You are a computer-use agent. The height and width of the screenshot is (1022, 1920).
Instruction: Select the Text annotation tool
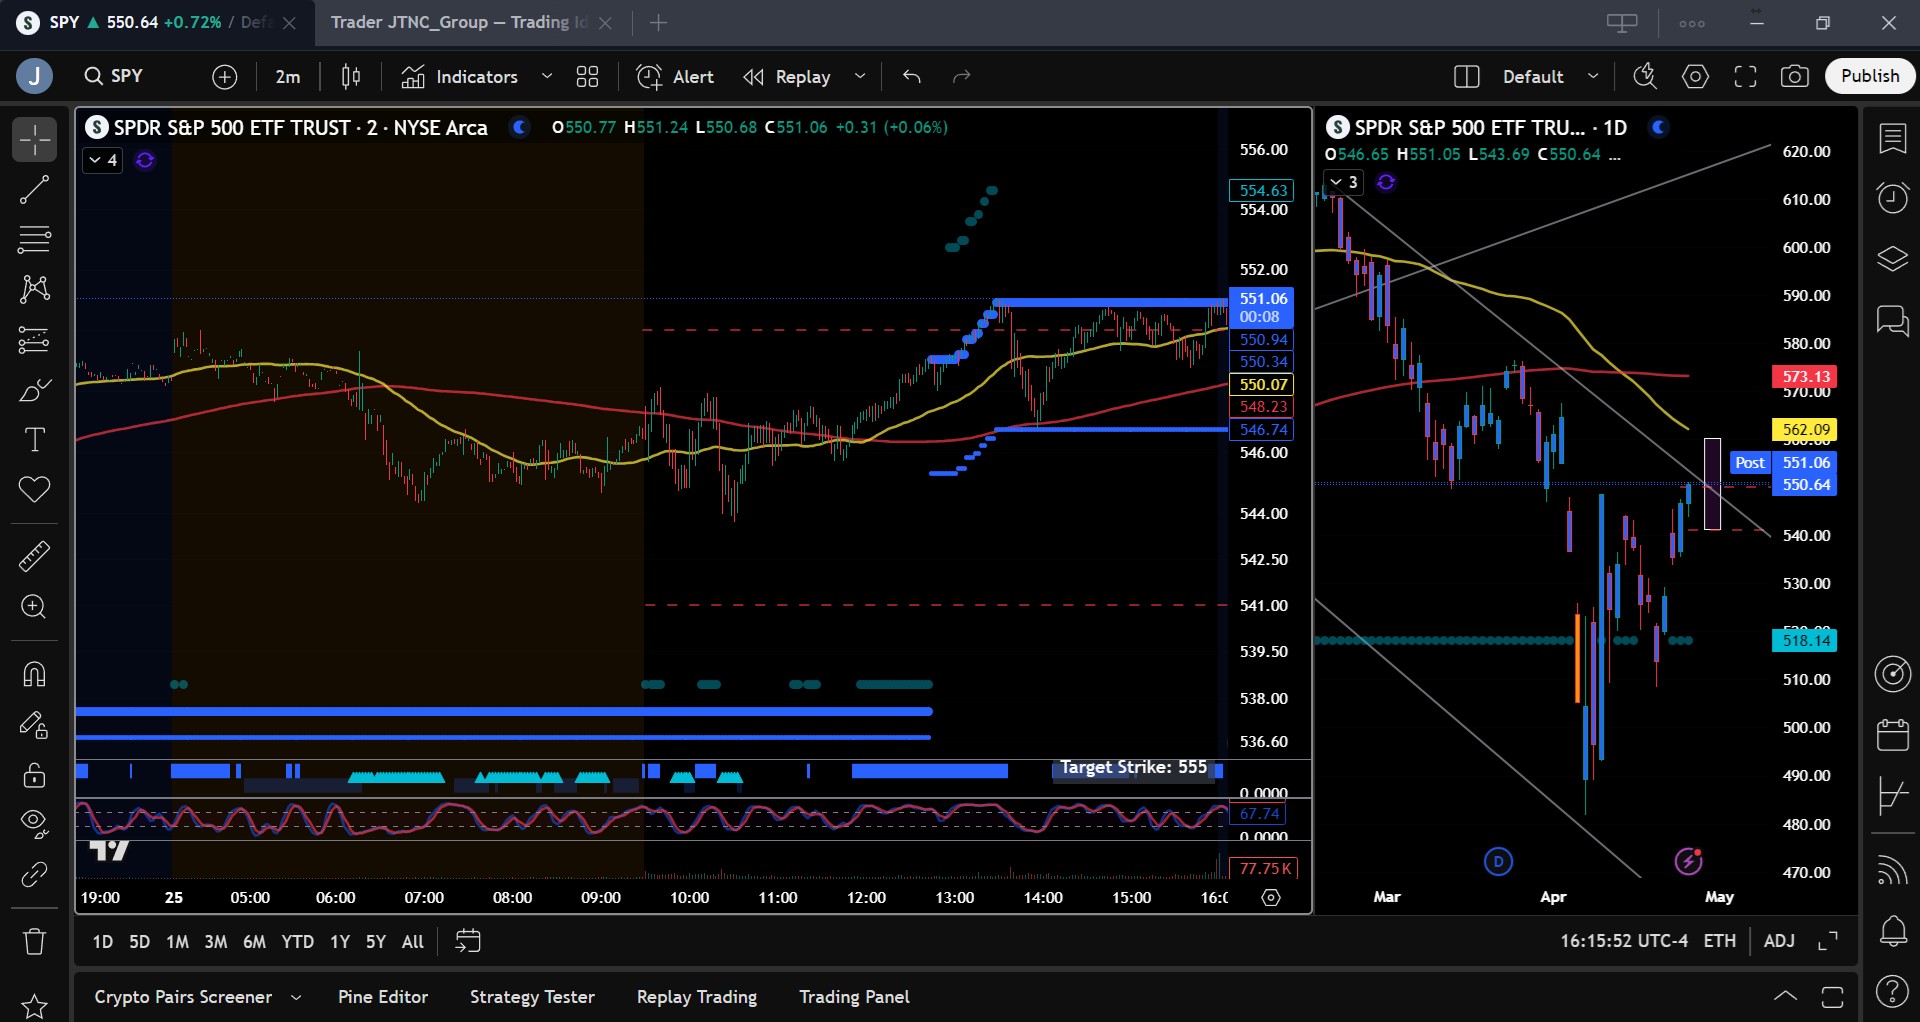pos(34,440)
